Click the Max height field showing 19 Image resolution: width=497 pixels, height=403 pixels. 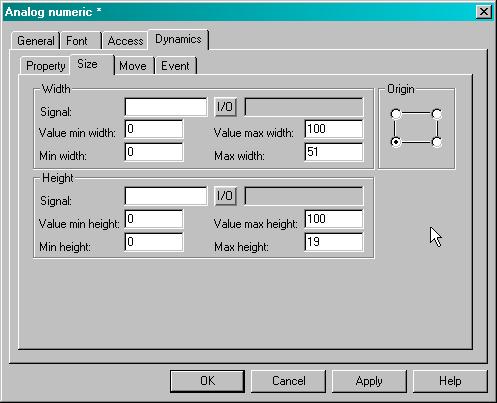334,242
